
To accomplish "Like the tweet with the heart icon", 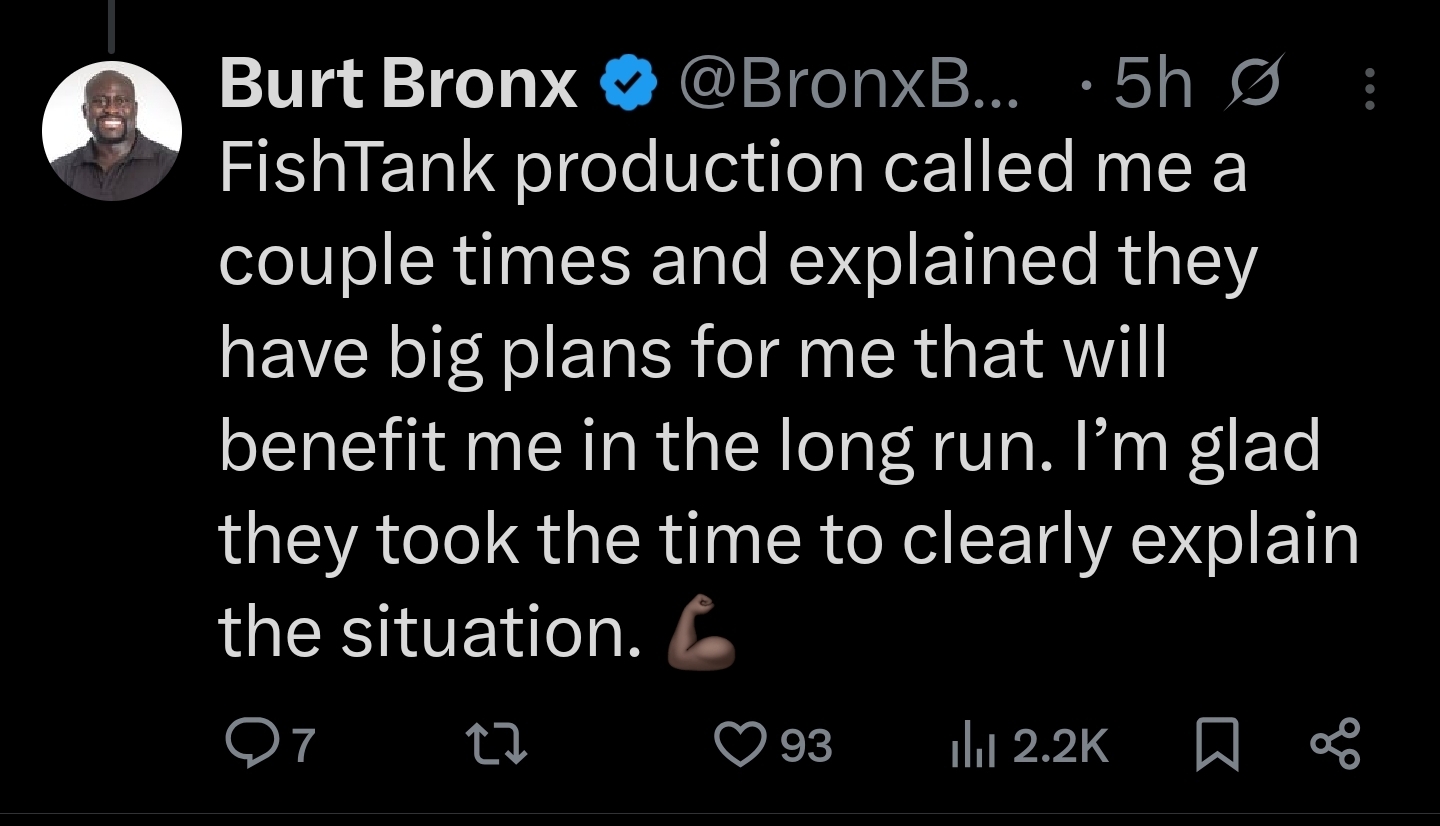I will tap(740, 746).
